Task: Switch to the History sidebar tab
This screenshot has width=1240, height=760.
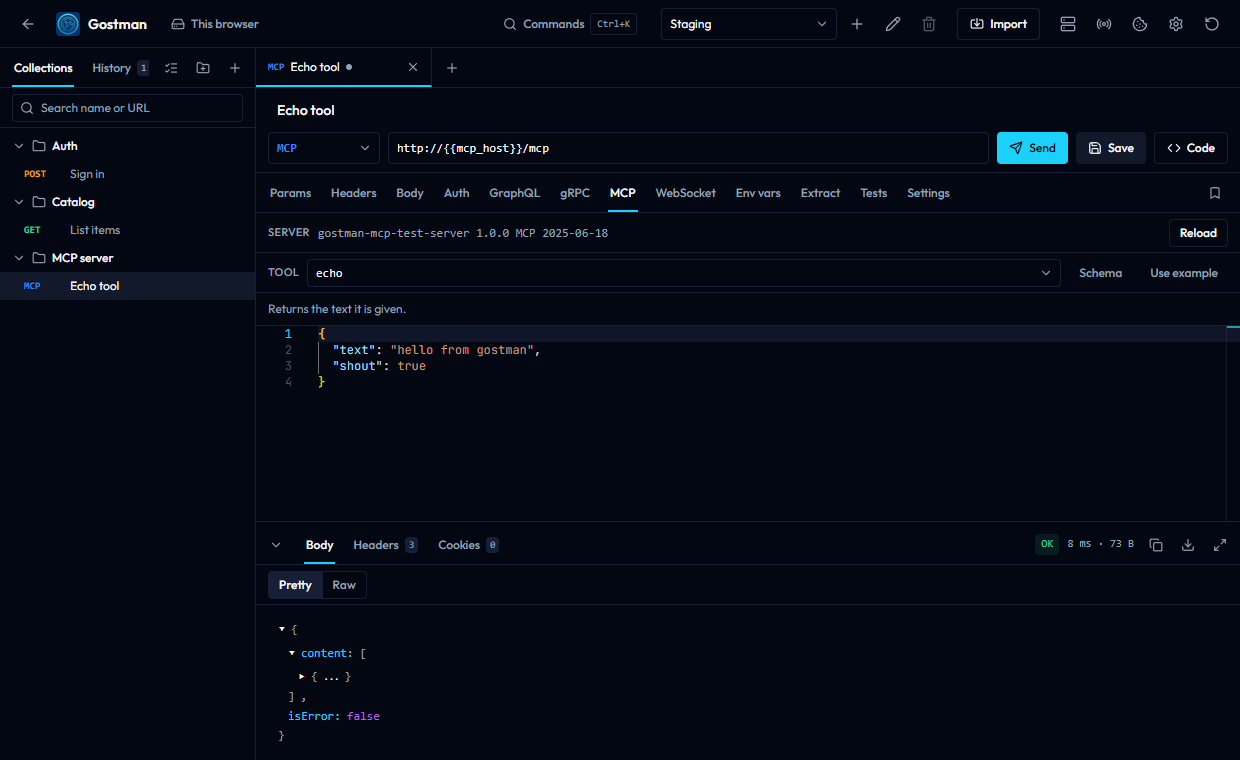Action: [x=120, y=68]
